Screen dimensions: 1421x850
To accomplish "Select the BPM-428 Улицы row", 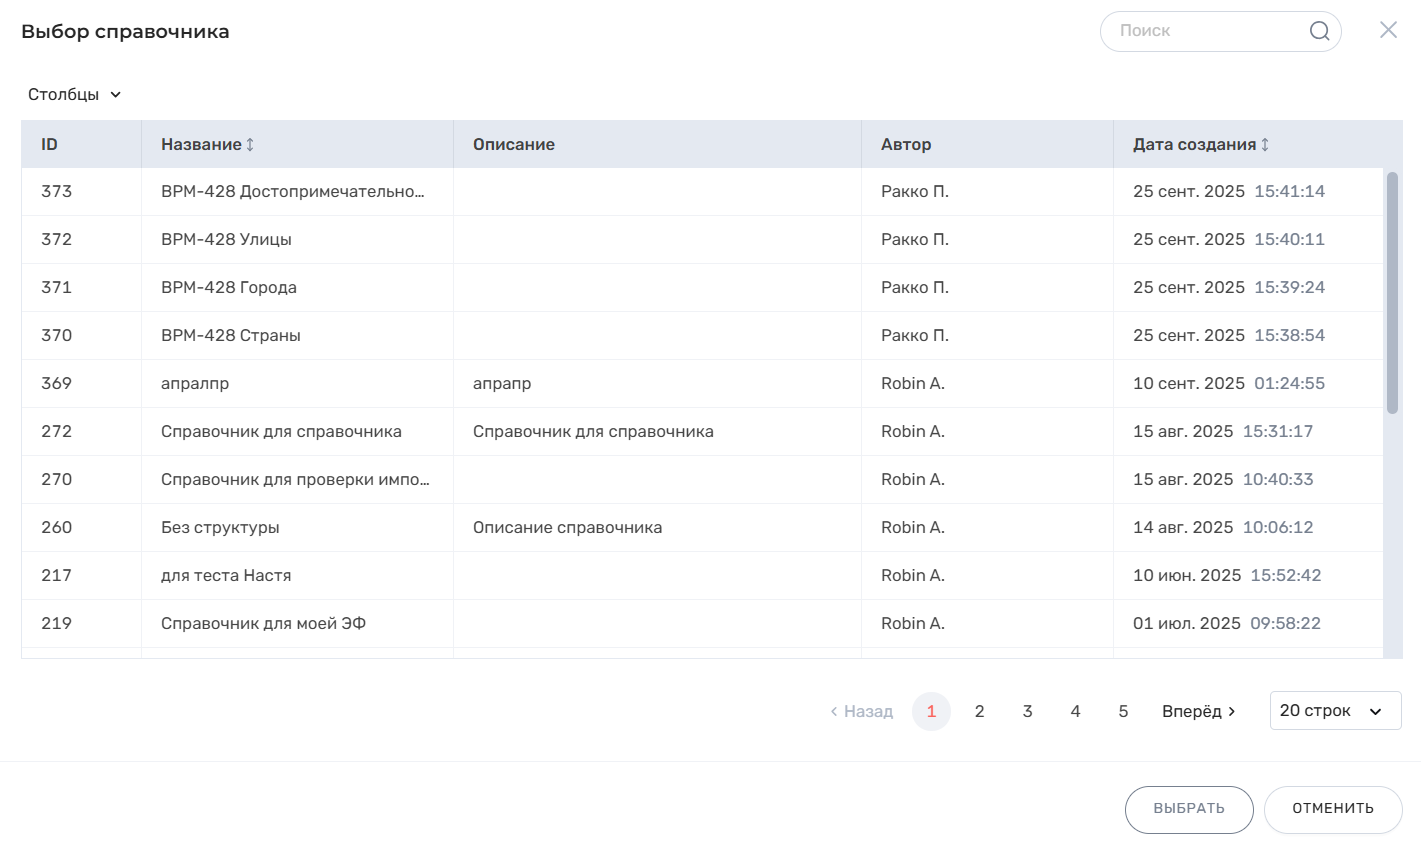I will click(x=226, y=240).
